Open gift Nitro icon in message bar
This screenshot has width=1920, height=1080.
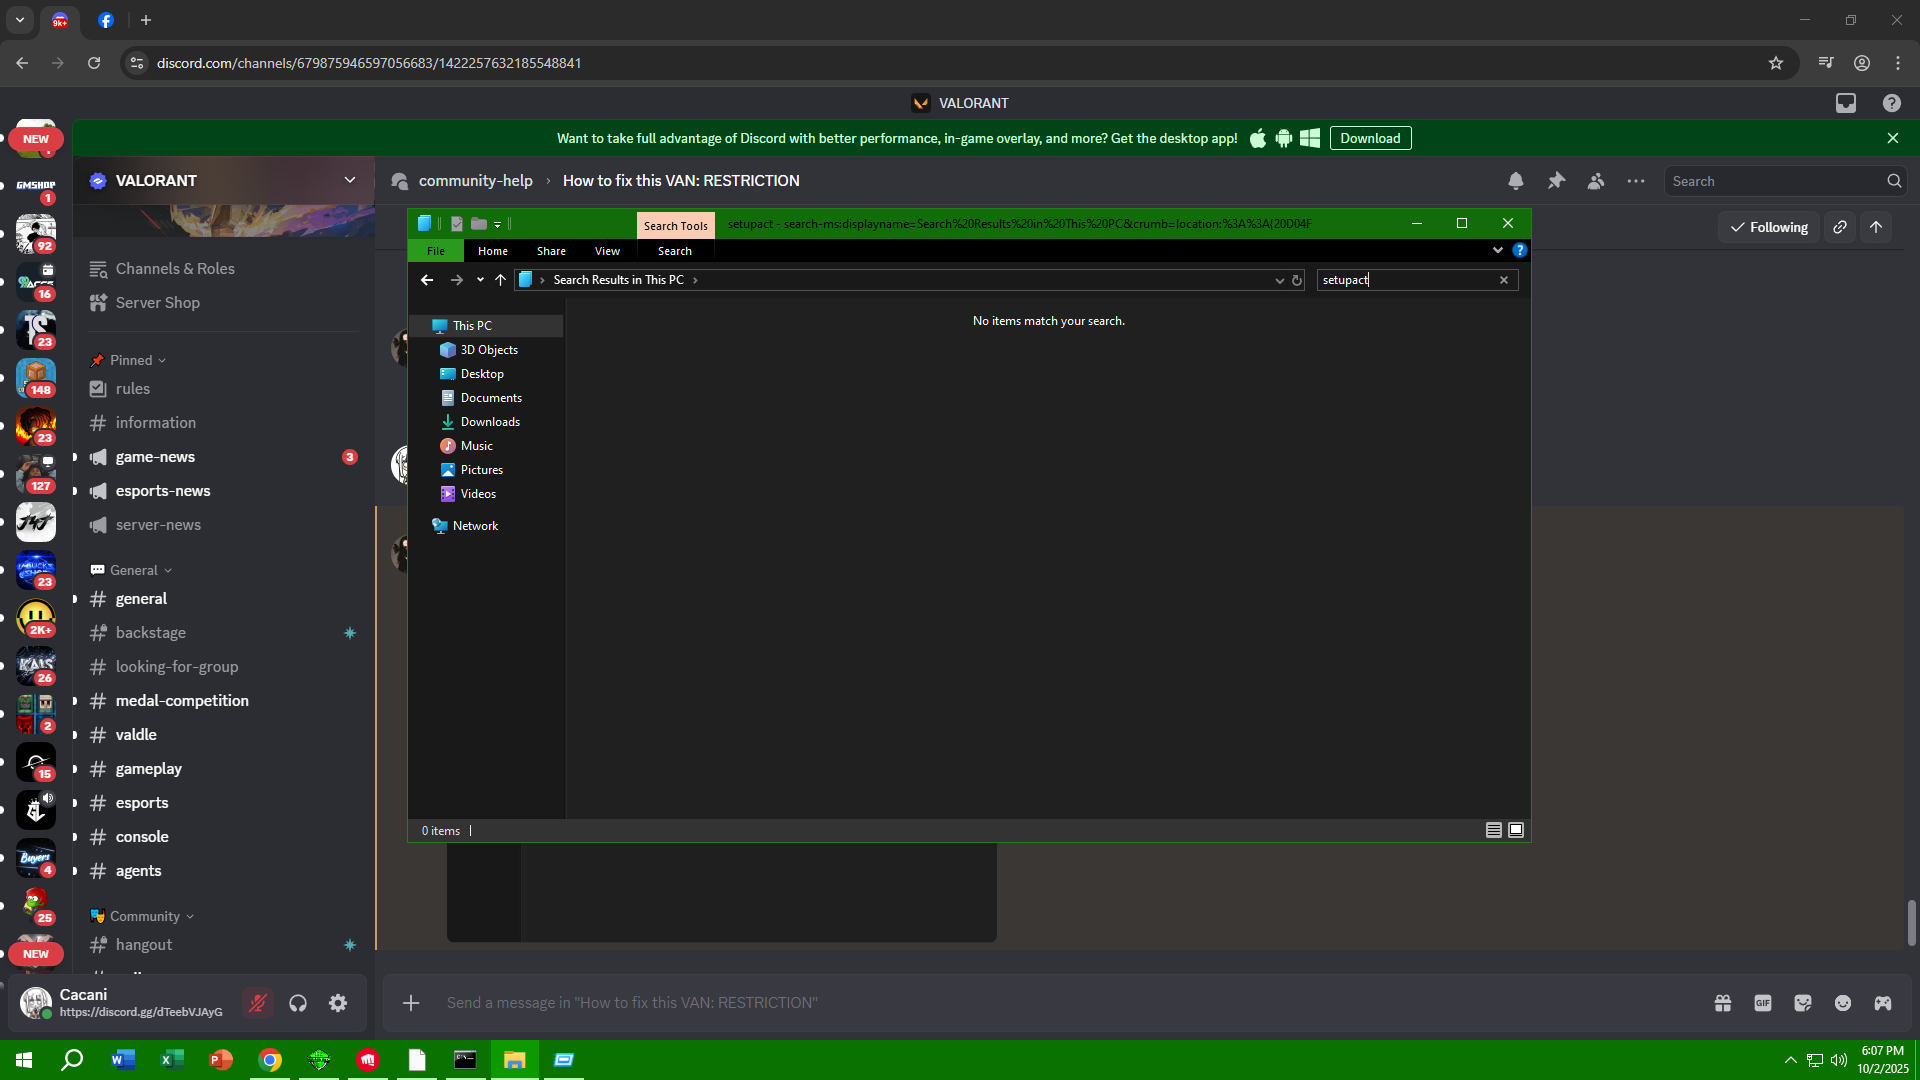[1723, 1003]
